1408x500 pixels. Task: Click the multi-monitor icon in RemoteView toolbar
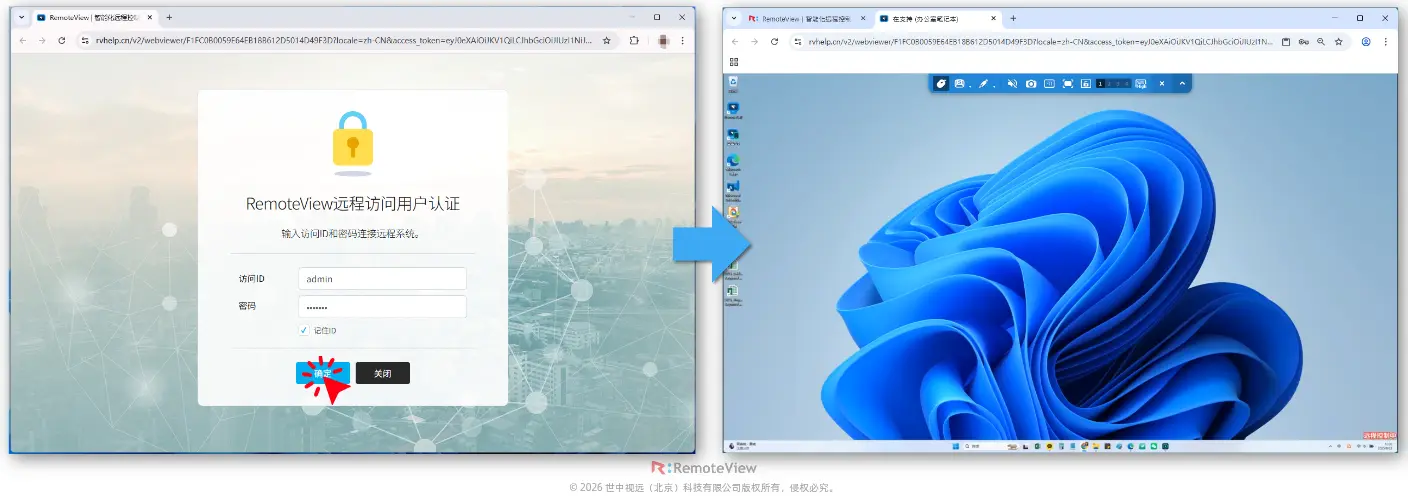[x=1141, y=83]
